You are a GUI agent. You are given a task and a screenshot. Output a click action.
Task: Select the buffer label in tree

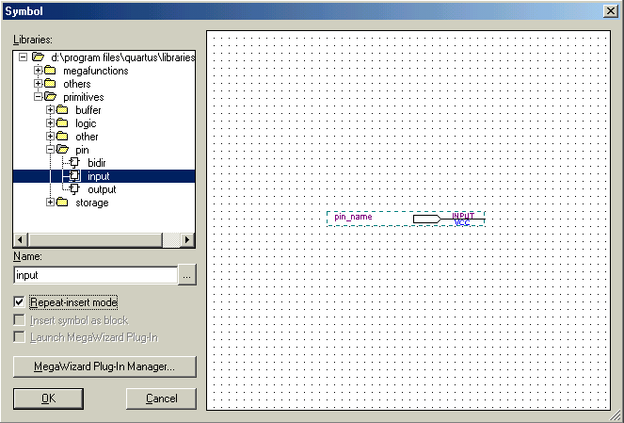pyautogui.click(x=88, y=110)
